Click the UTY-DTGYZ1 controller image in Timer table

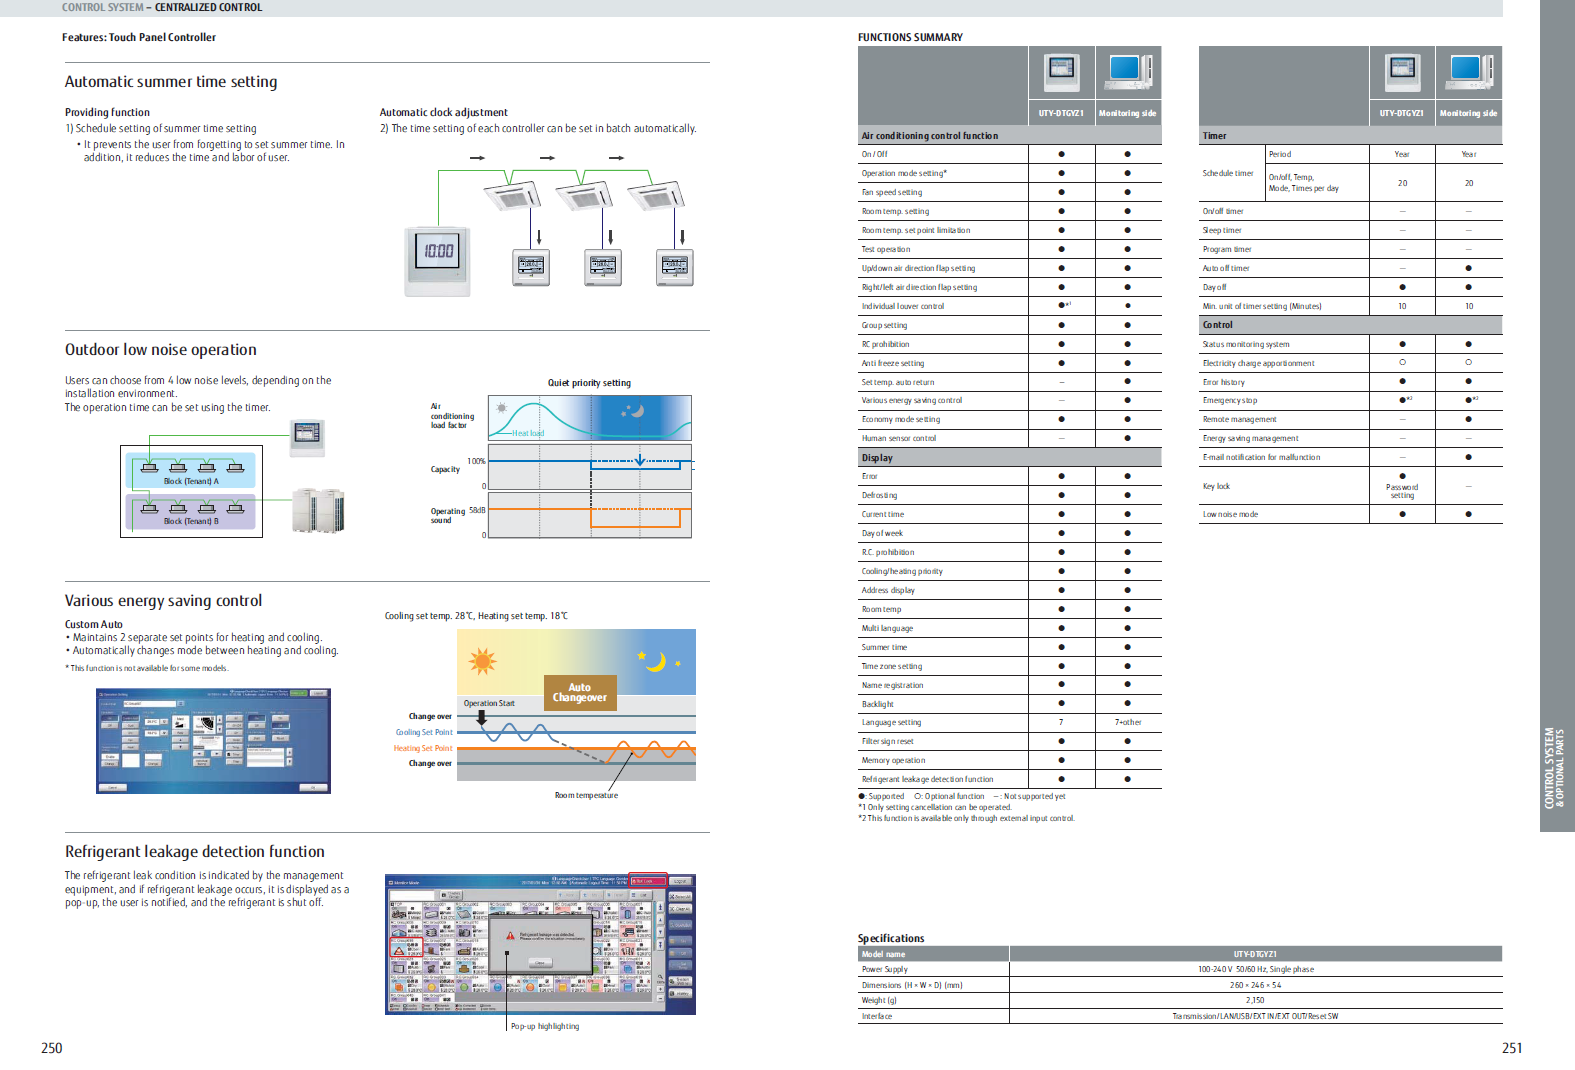(x=1403, y=72)
